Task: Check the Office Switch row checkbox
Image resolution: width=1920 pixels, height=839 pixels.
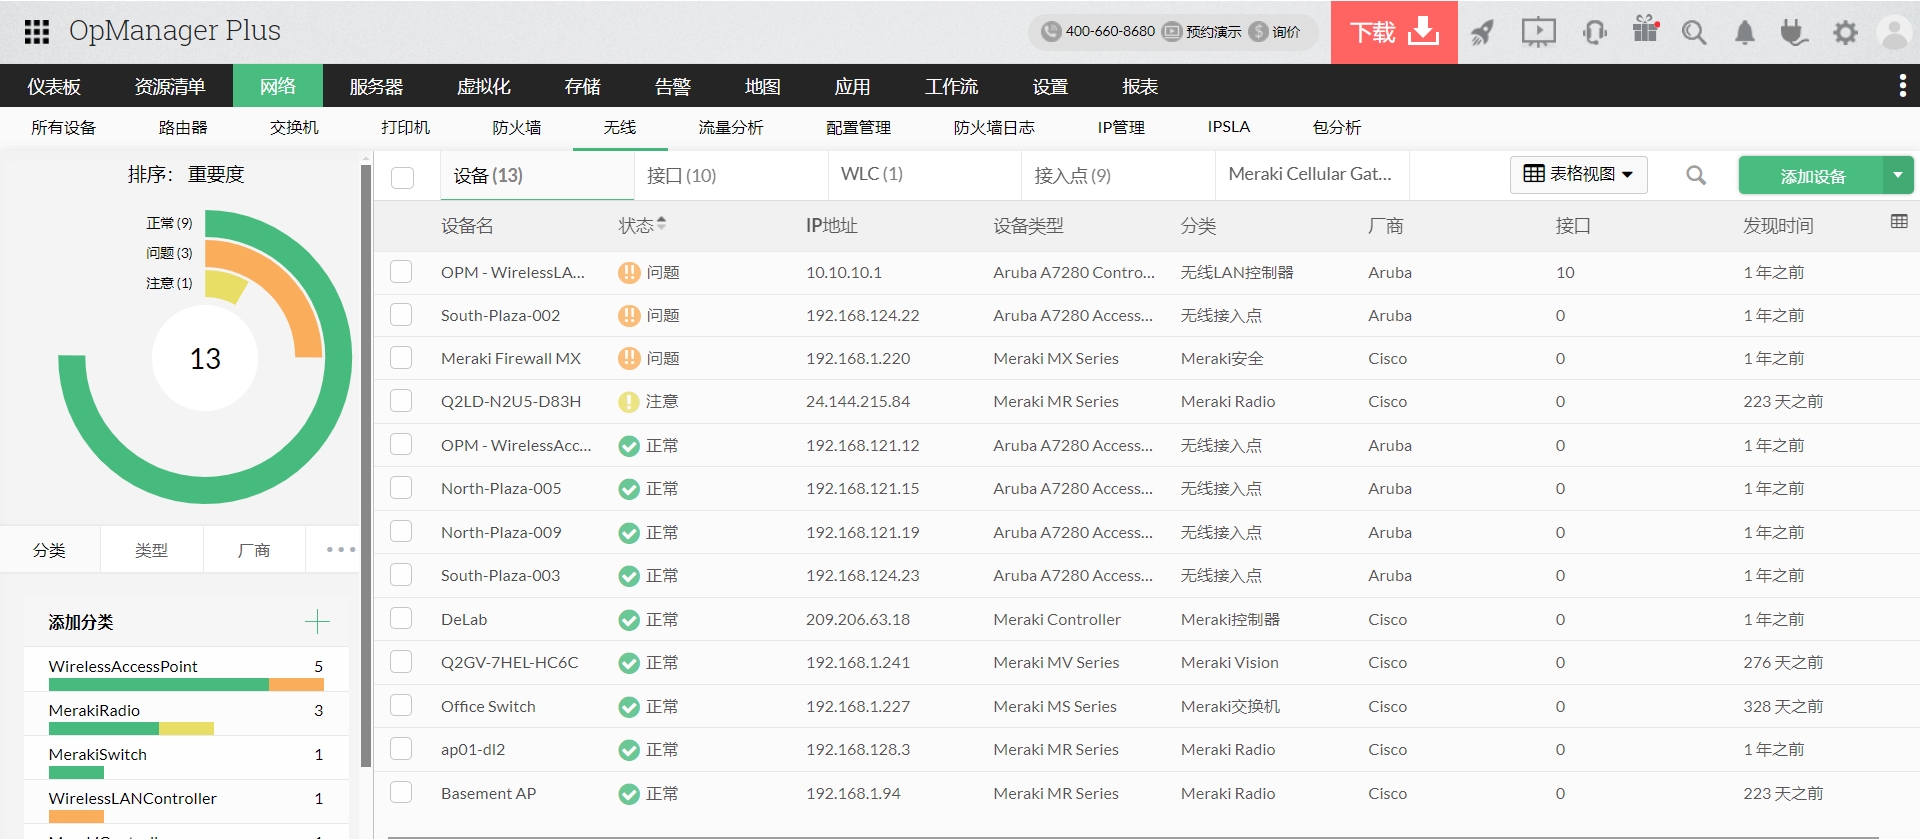Action: coord(401,706)
